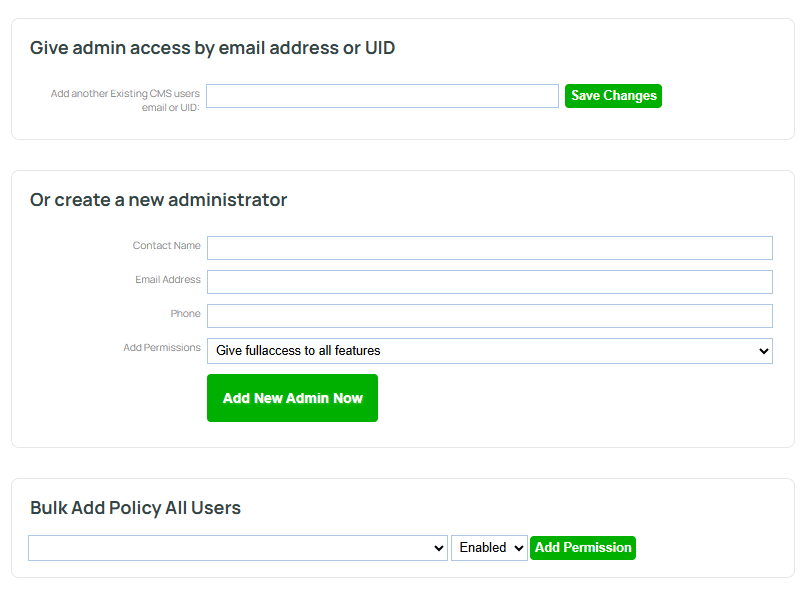Click 'Bulk Add Policy All Users' heading
This screenshot has width=807, height=596.
[135, 508]
